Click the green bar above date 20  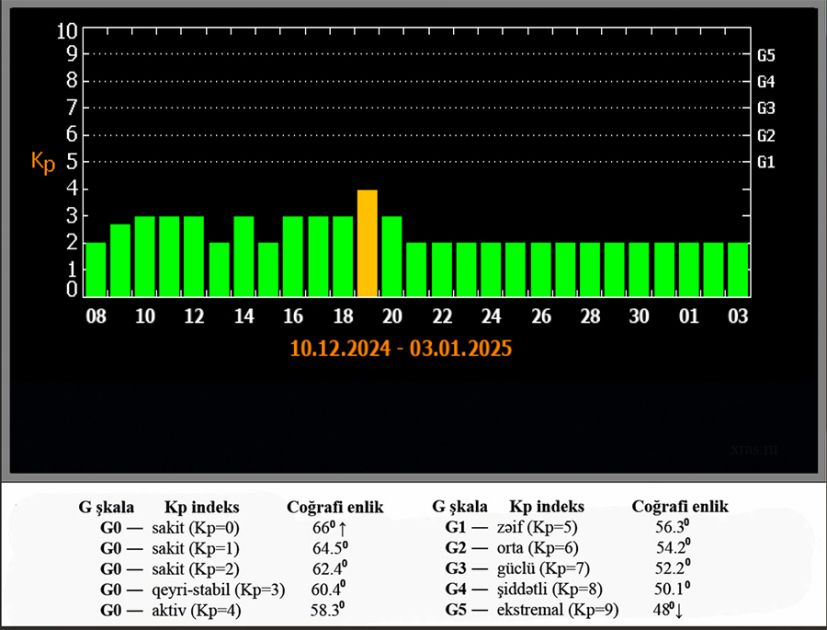392,256
